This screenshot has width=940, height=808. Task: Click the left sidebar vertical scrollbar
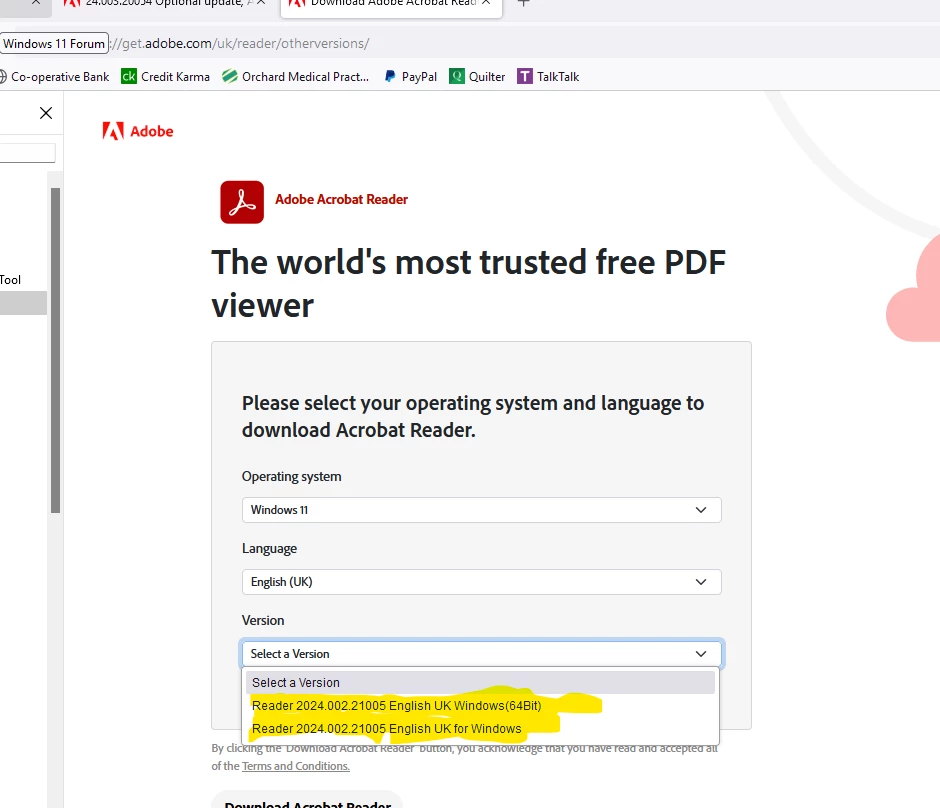pyautogui.click(x=55, y=351)
